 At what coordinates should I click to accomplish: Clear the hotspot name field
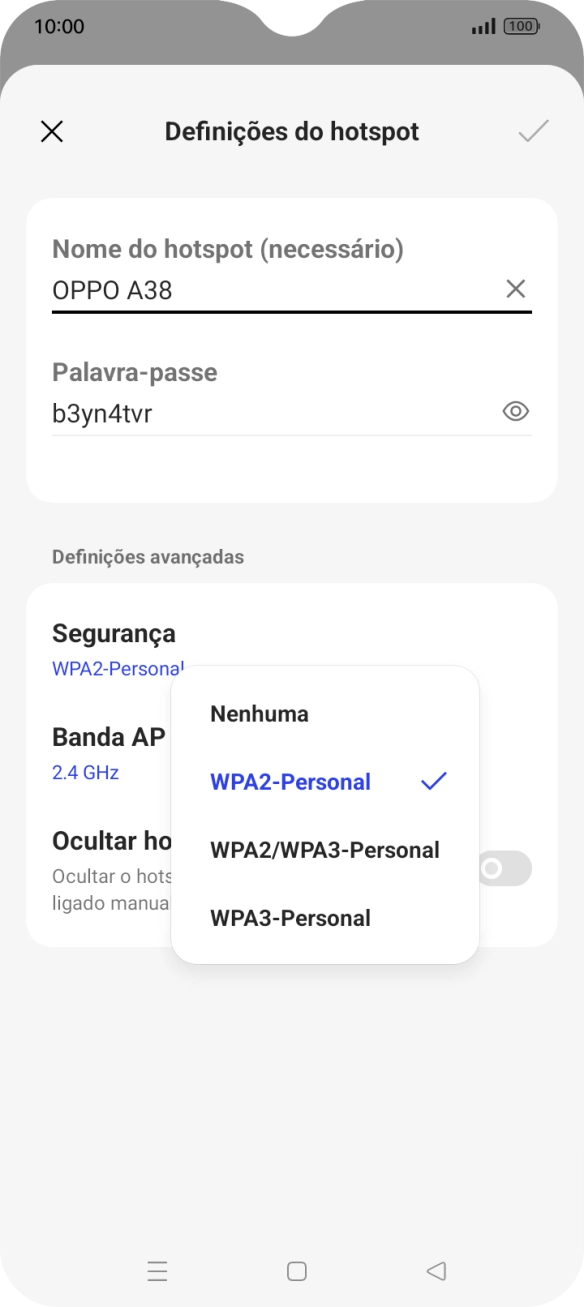click(x=516, y=290)
